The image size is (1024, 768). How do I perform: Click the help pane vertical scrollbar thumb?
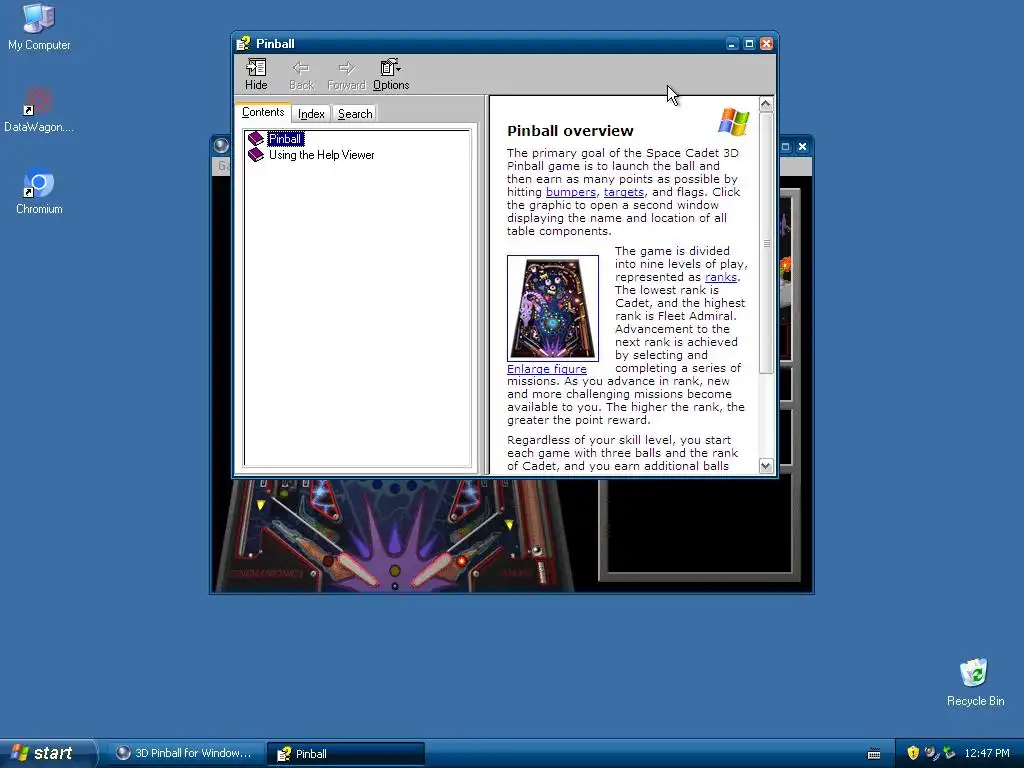[766, 243]
